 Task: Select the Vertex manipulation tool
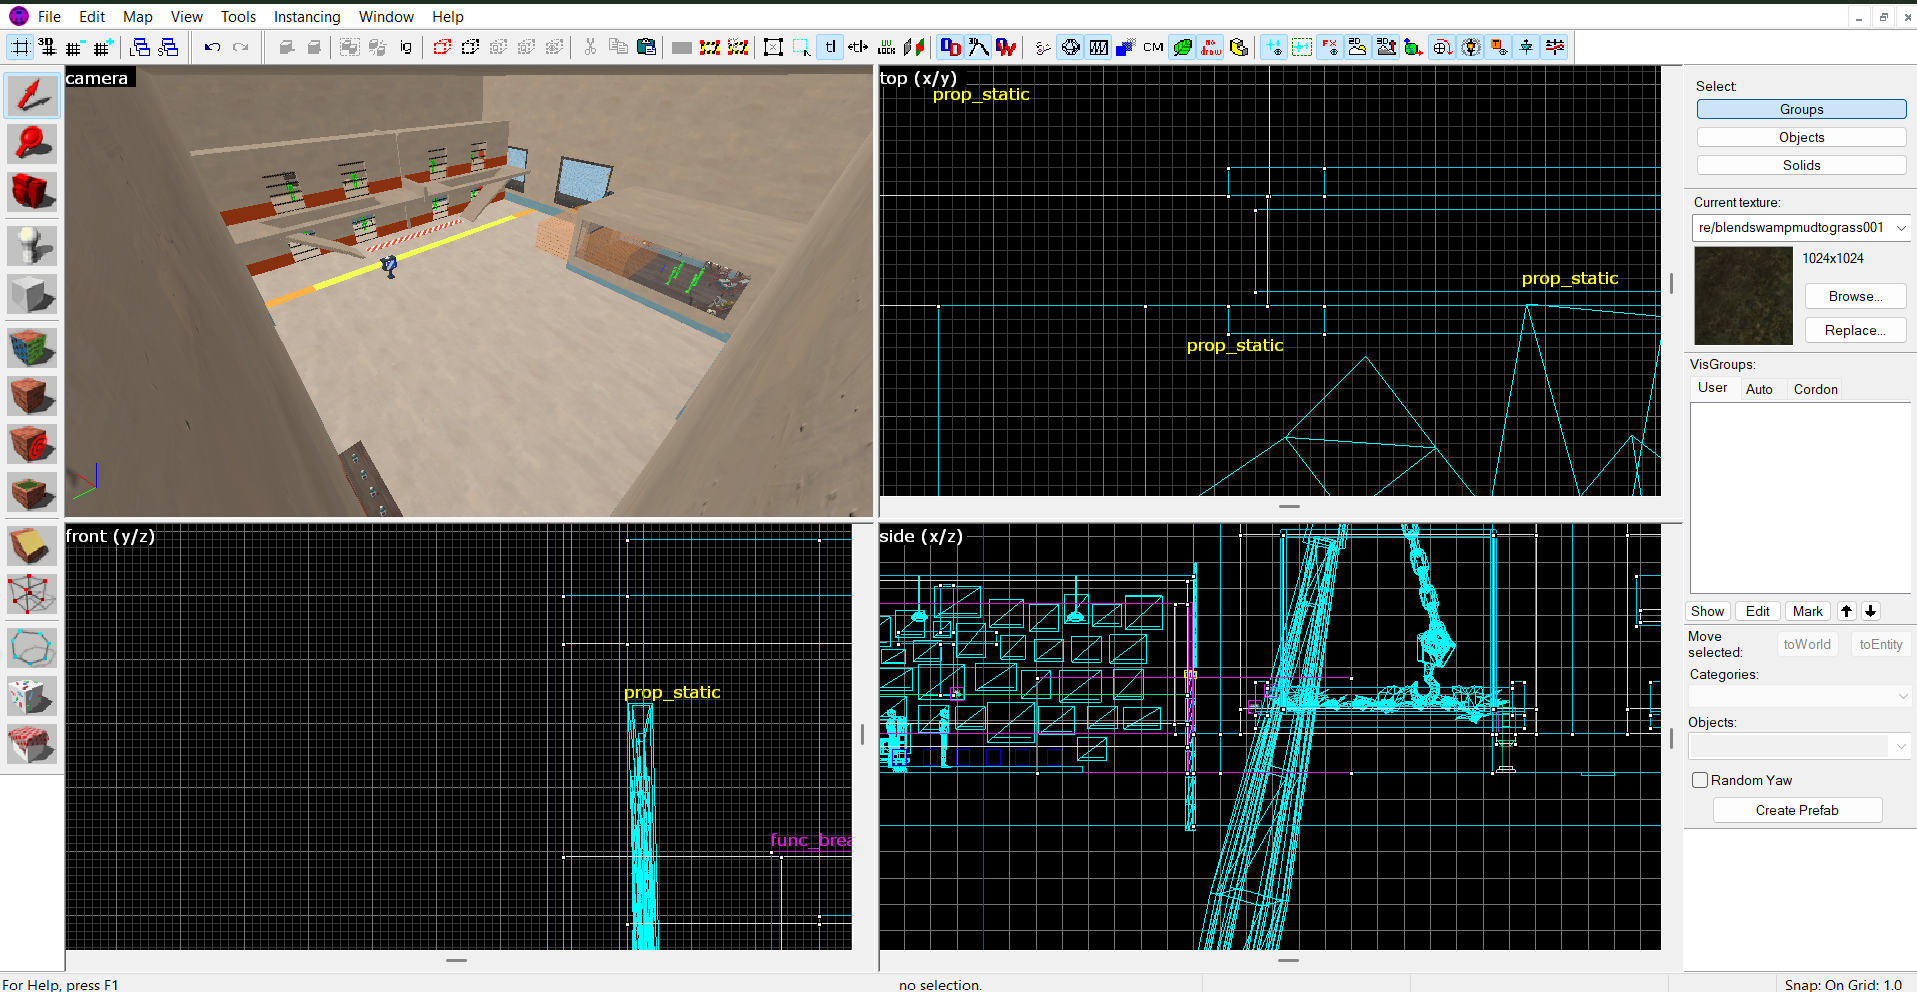tap(31, 595)
